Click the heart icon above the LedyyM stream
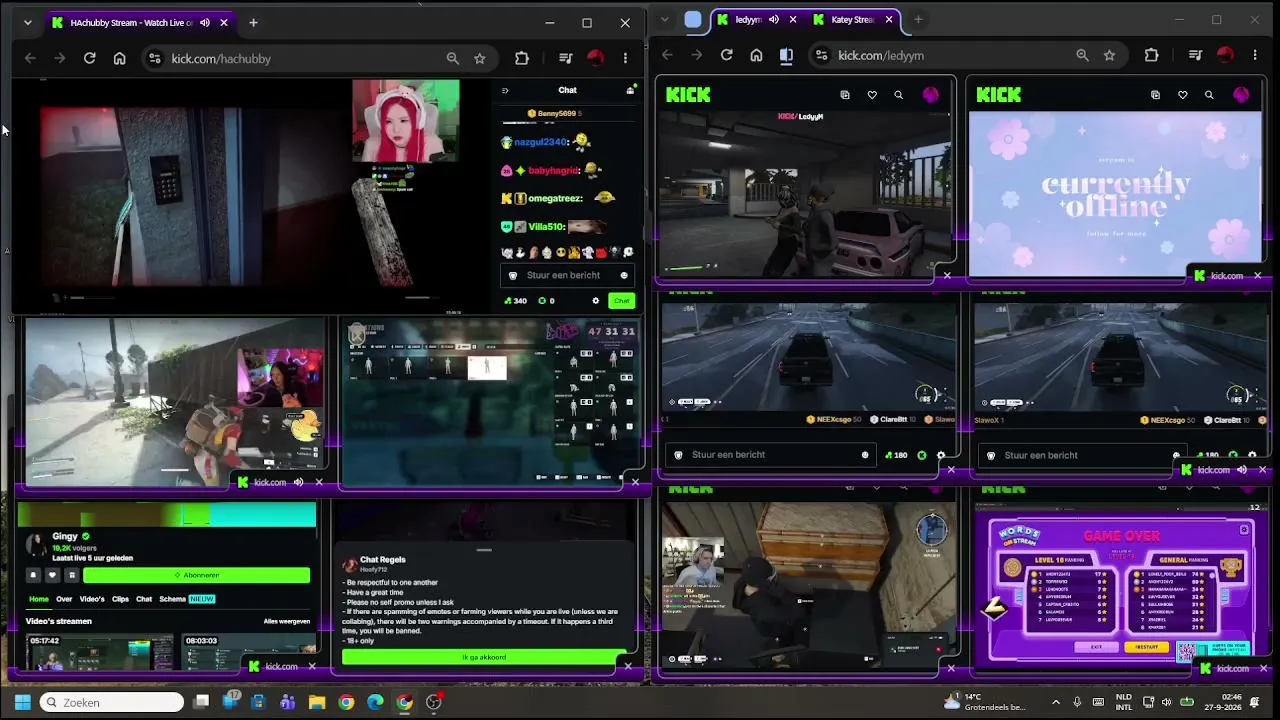 click(872, 95)
